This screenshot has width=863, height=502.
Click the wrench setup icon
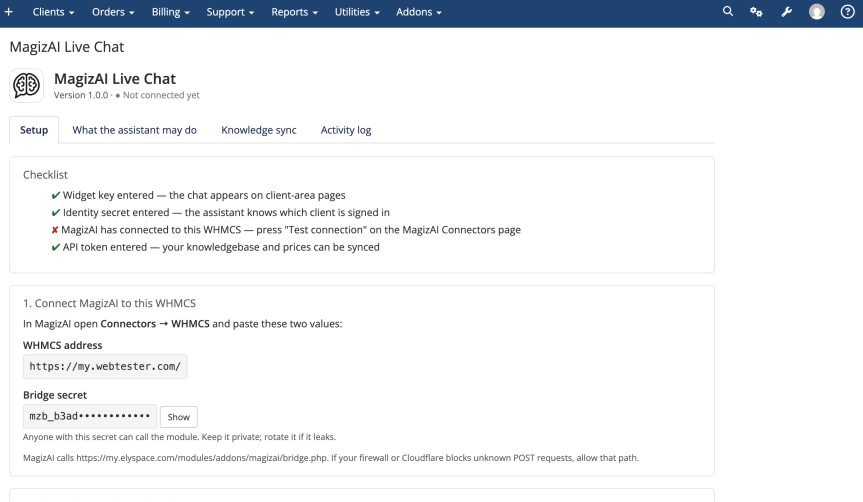[x=786, y=12]
